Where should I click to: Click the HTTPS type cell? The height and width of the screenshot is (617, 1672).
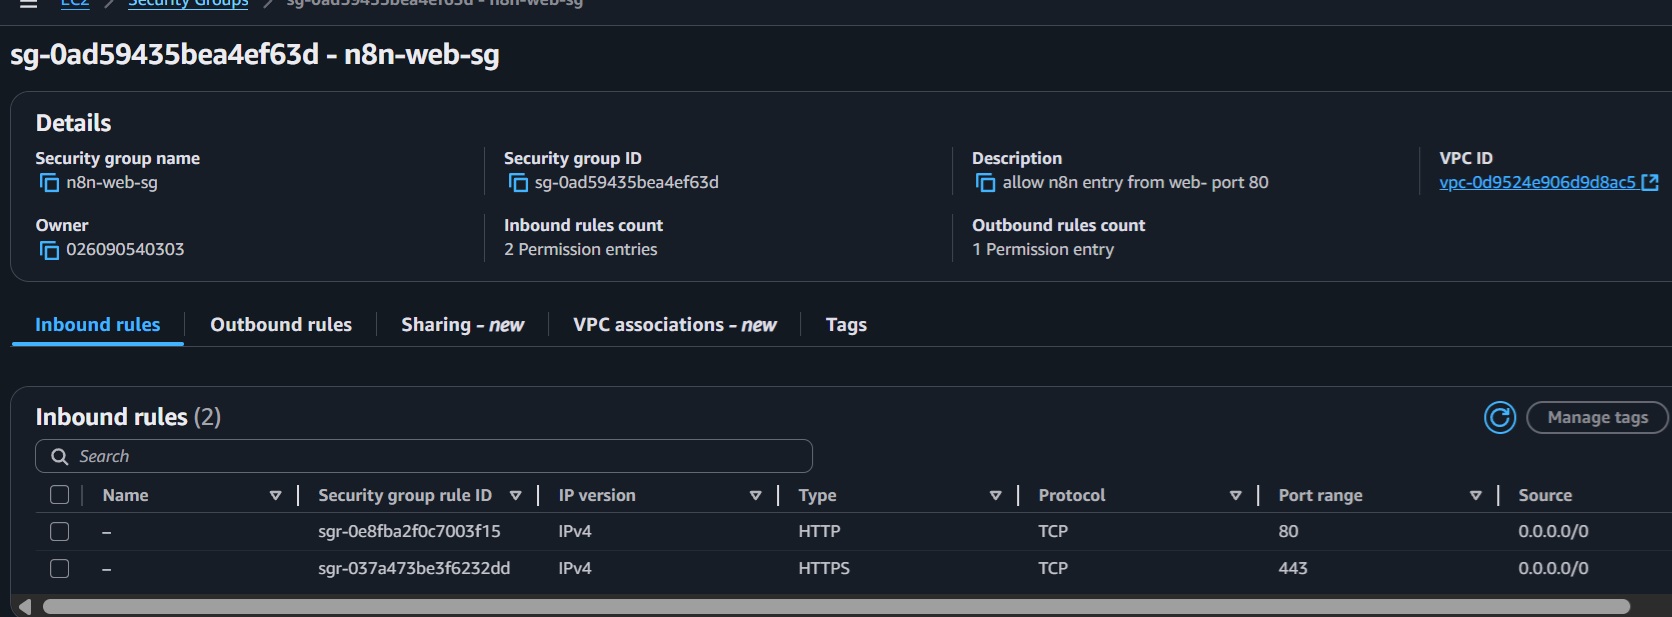824,568
